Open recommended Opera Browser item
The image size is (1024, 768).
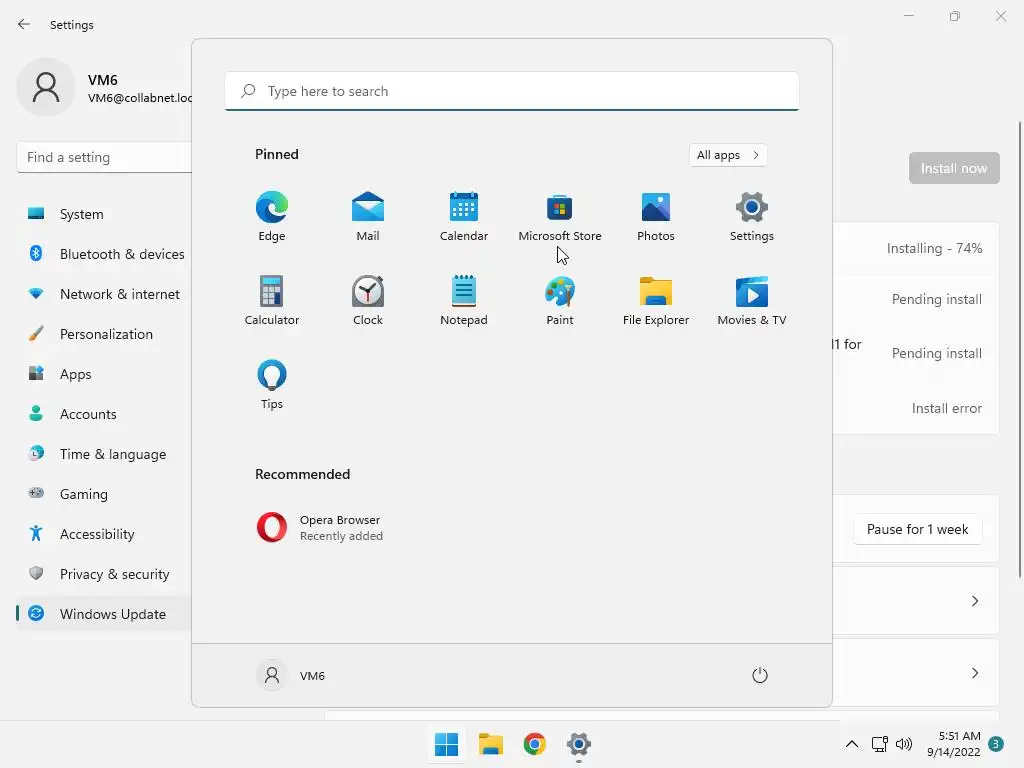[x=320, y=528]
